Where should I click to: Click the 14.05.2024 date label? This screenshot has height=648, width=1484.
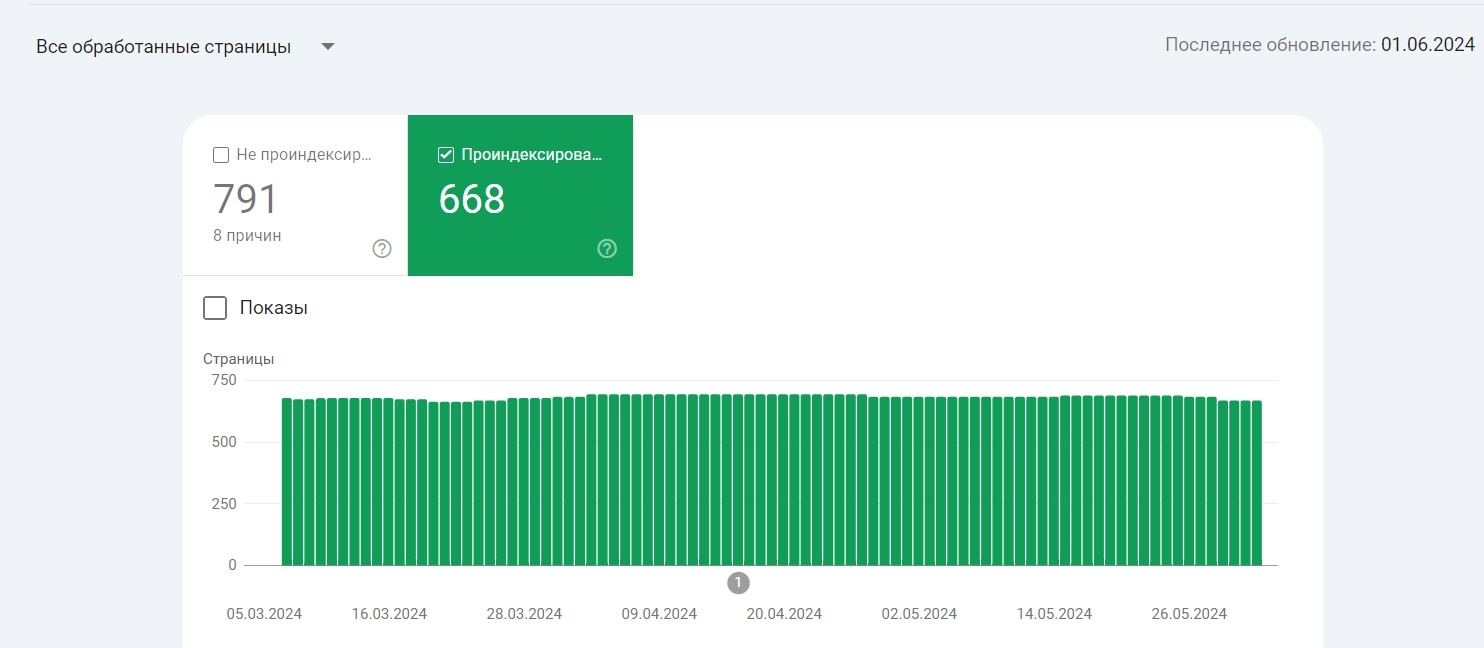(1054, 614)
